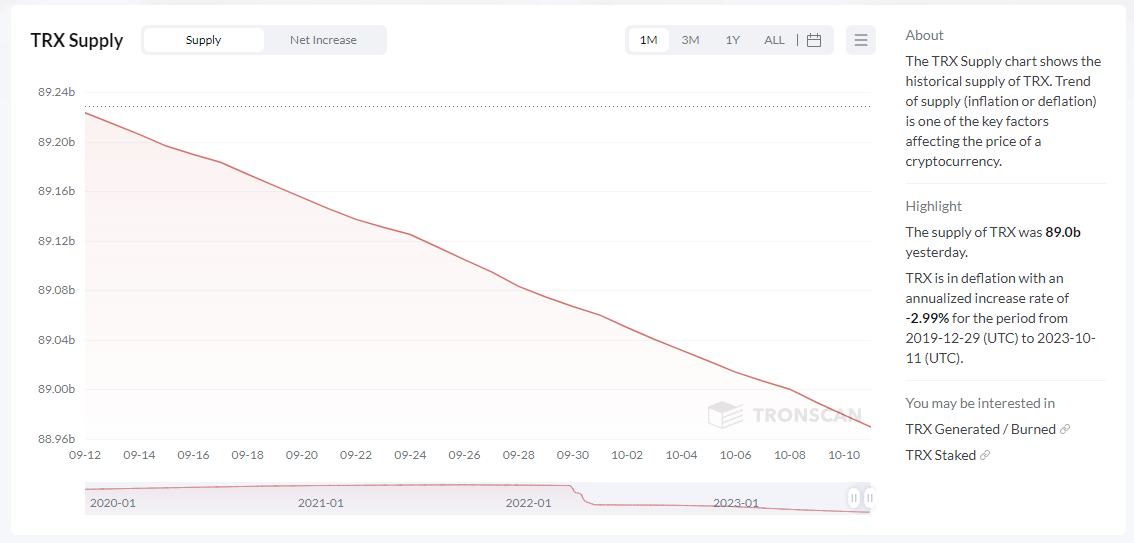Screen dimensions: 1134x543
Task: Click the 89.08b y-axis label
Action: (56, 291)
